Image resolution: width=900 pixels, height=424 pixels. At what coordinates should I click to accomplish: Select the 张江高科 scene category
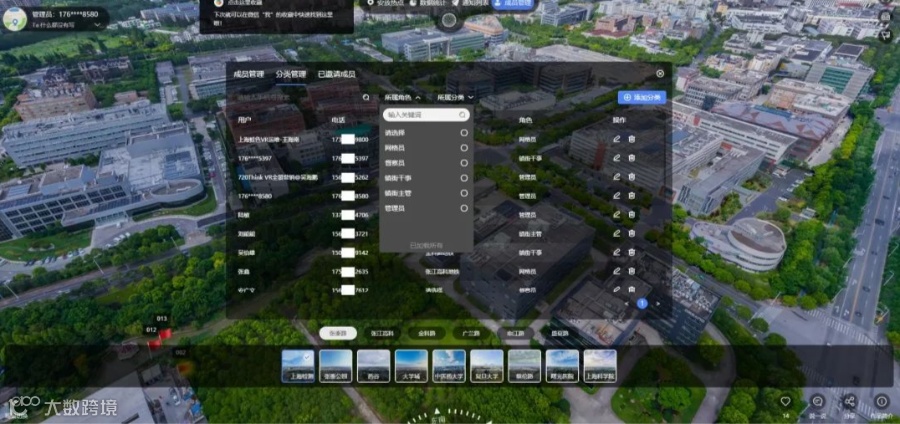click(x=382, y=333)
